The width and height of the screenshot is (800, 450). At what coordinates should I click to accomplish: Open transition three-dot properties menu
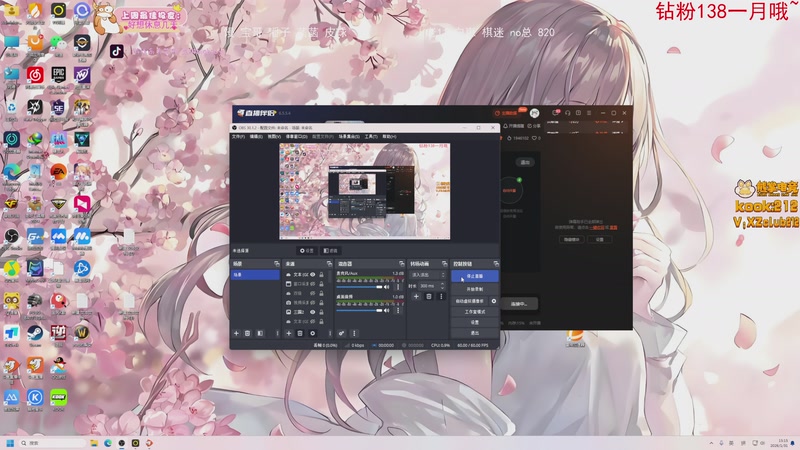click(x=441, y=296)
